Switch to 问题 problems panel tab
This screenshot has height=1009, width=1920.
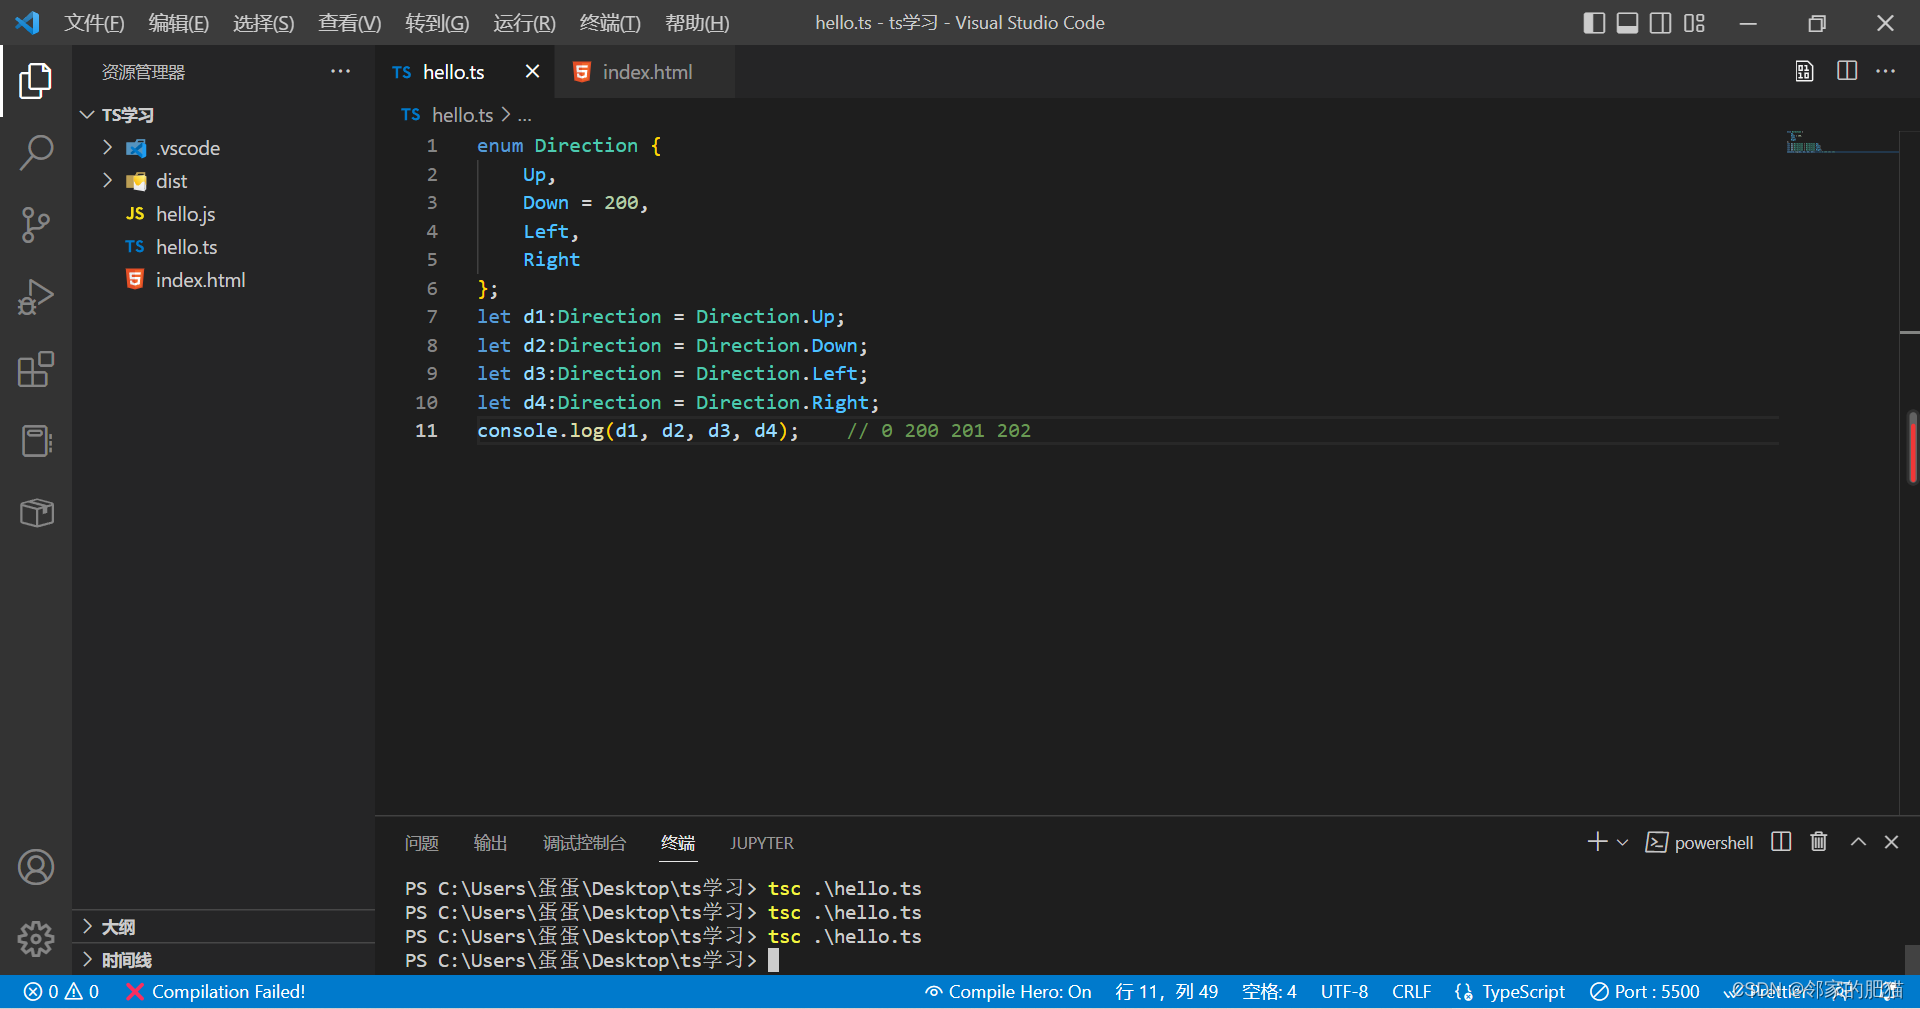point(422,843)
